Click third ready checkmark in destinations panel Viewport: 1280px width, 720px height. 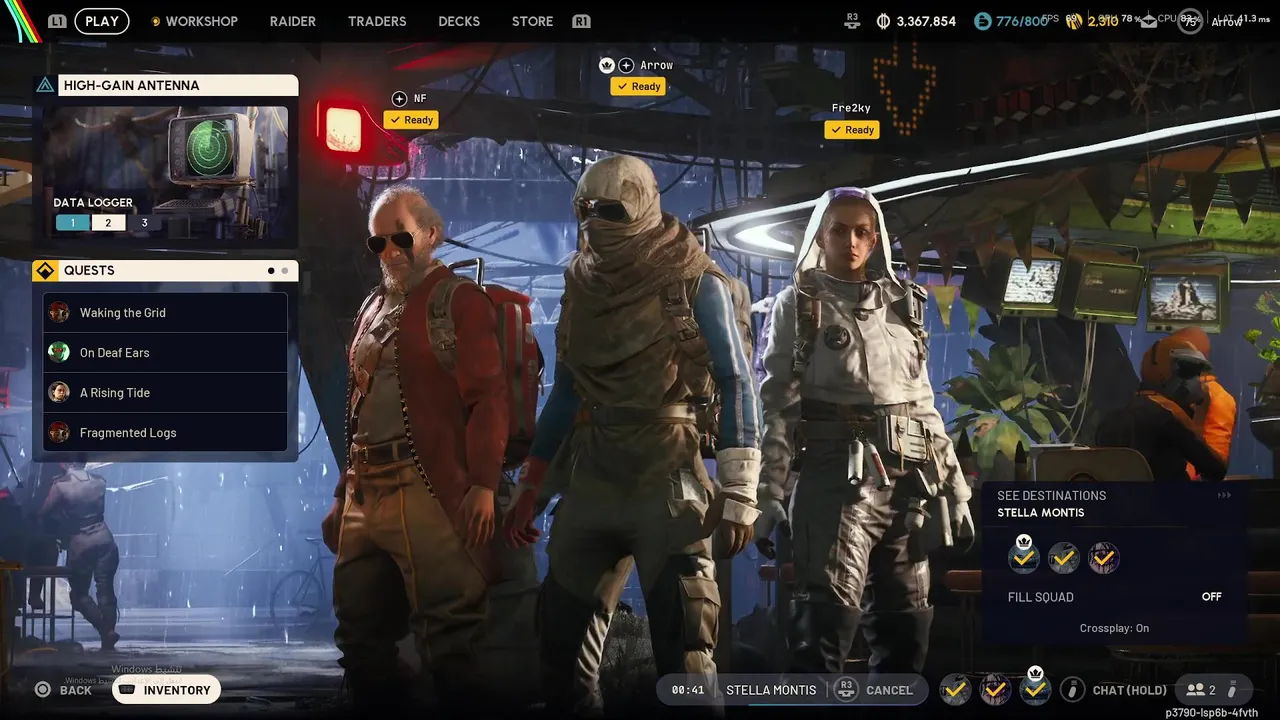click(x=1103, y=558)
